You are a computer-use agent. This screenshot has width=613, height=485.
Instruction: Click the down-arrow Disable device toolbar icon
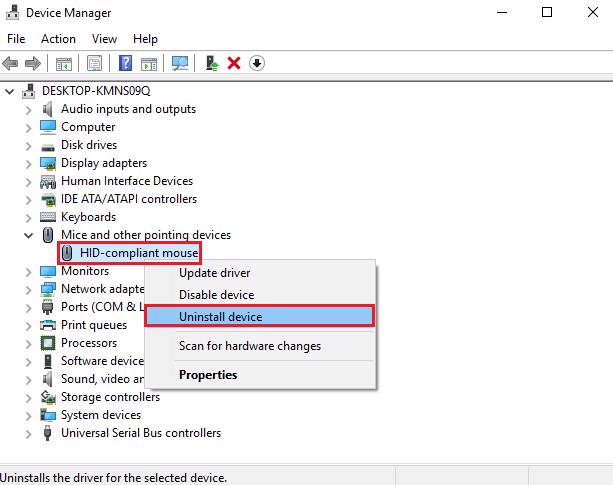pyautogui.click(x=257, y=64)
